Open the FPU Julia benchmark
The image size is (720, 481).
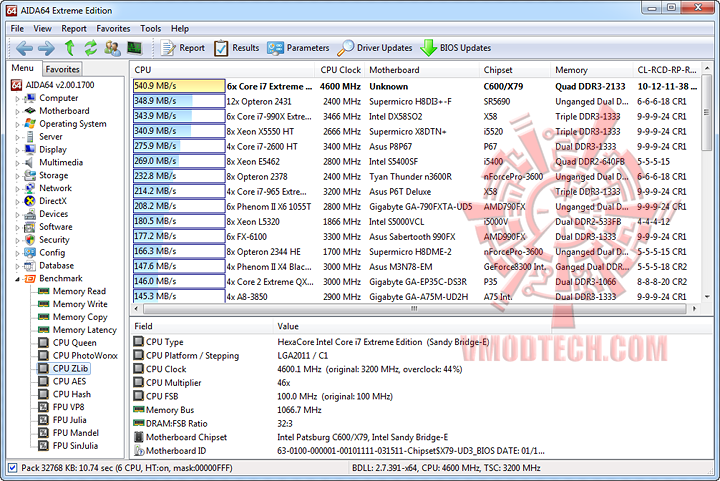click(62, 419)
